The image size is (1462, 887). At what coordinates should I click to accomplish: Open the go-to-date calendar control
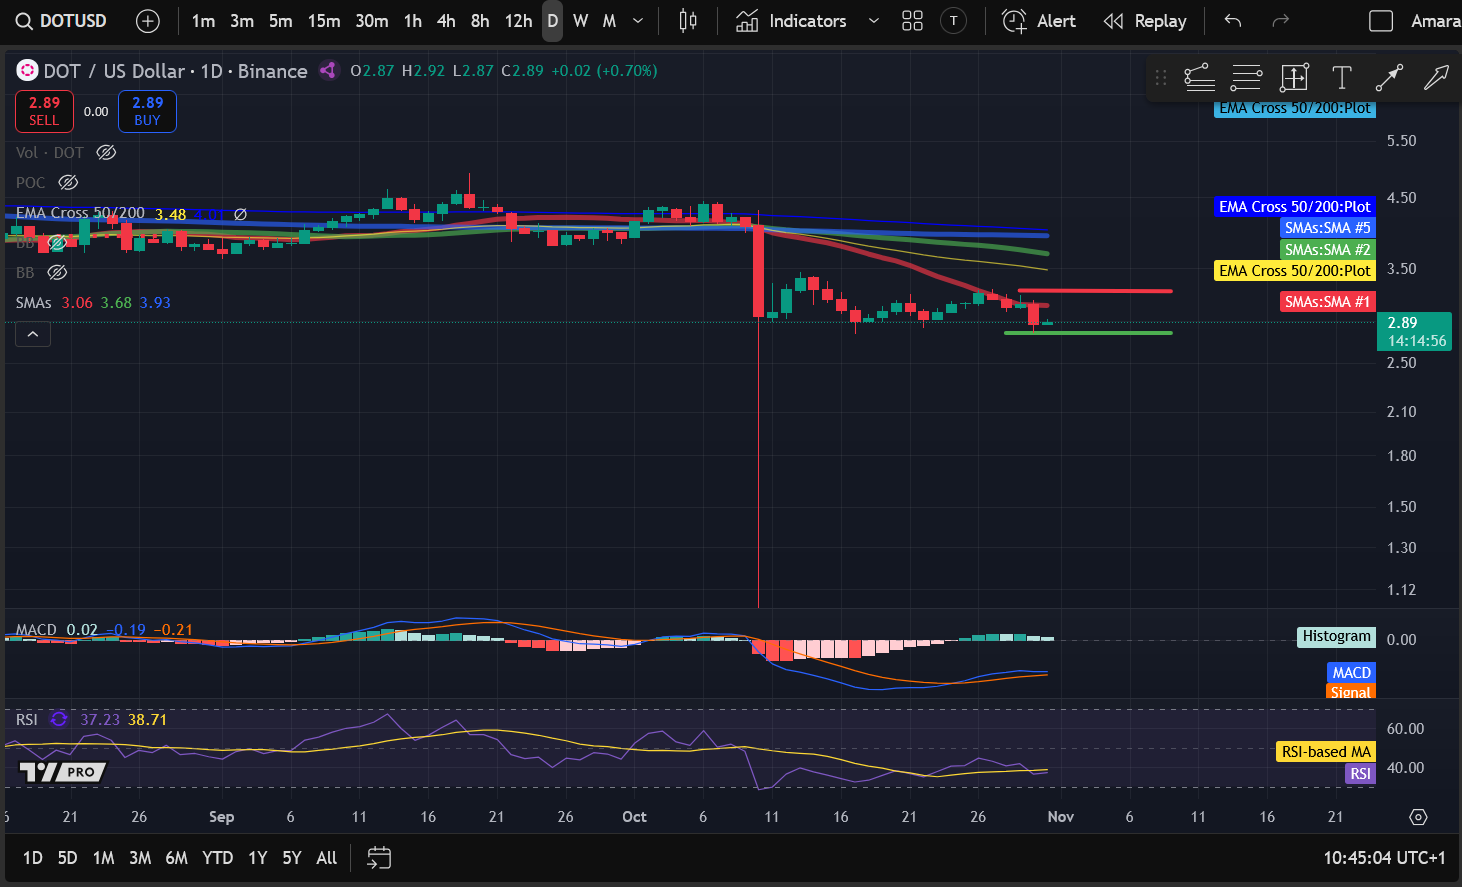[378, 858]
